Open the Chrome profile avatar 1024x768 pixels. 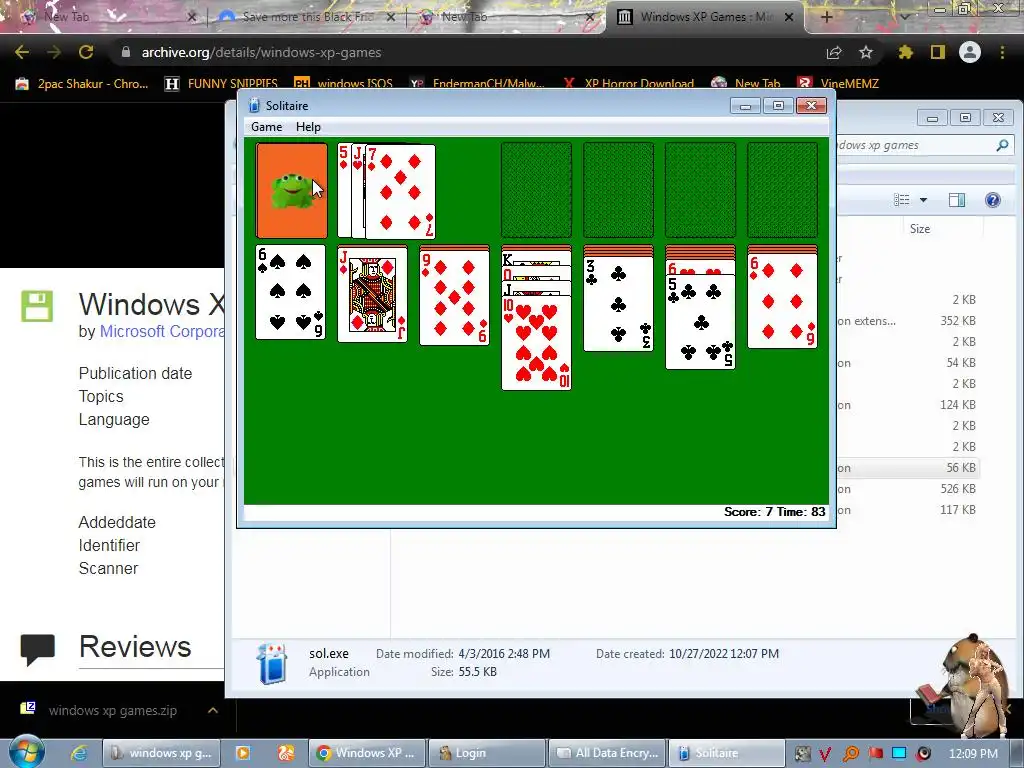point(970,52)
